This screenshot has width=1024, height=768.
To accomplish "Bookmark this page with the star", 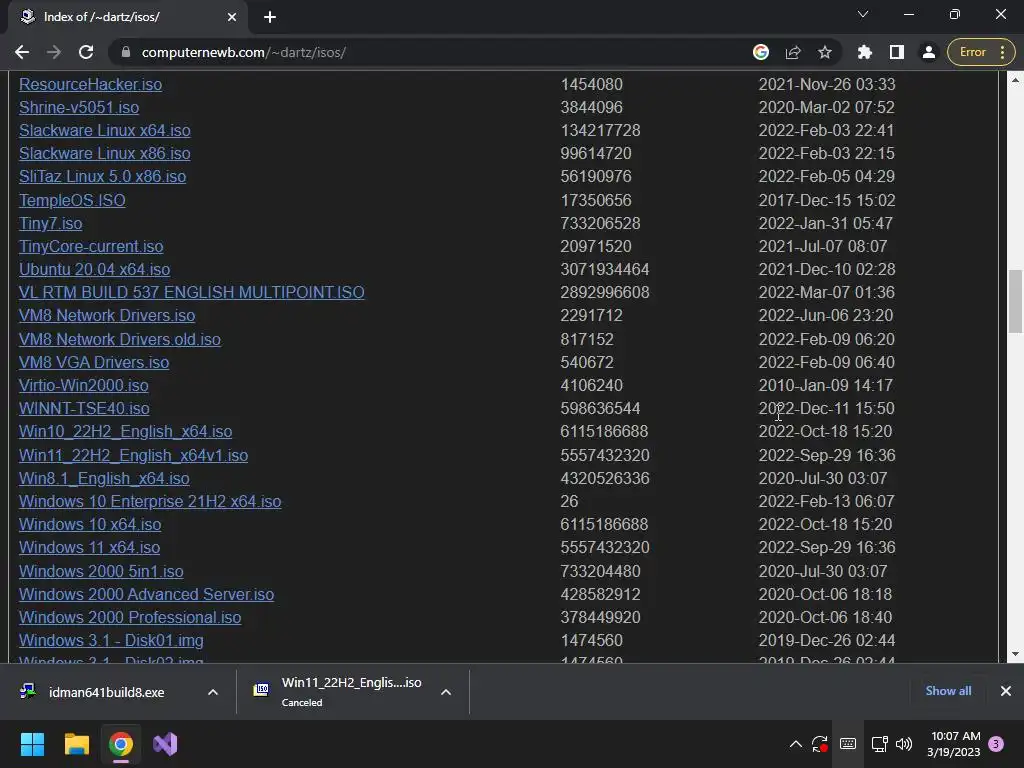I will click(x=825, y=52).
